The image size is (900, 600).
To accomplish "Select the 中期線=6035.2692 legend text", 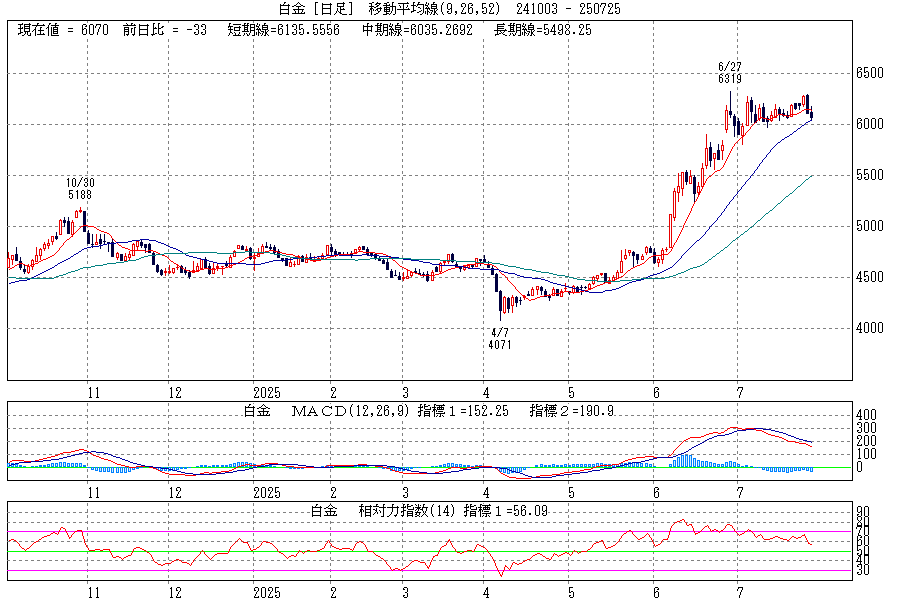I will [x=417, y=30].
